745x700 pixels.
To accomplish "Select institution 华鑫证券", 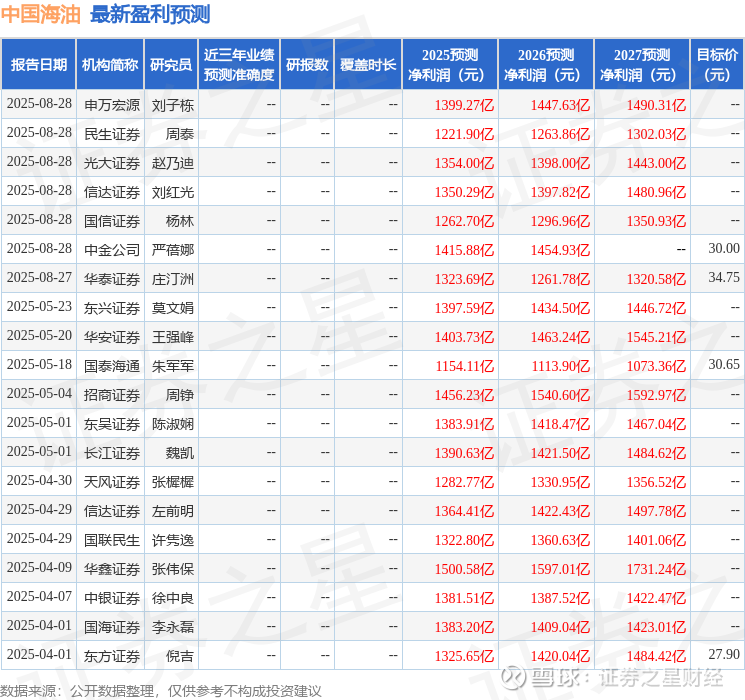I will click(x=112, y=569).
